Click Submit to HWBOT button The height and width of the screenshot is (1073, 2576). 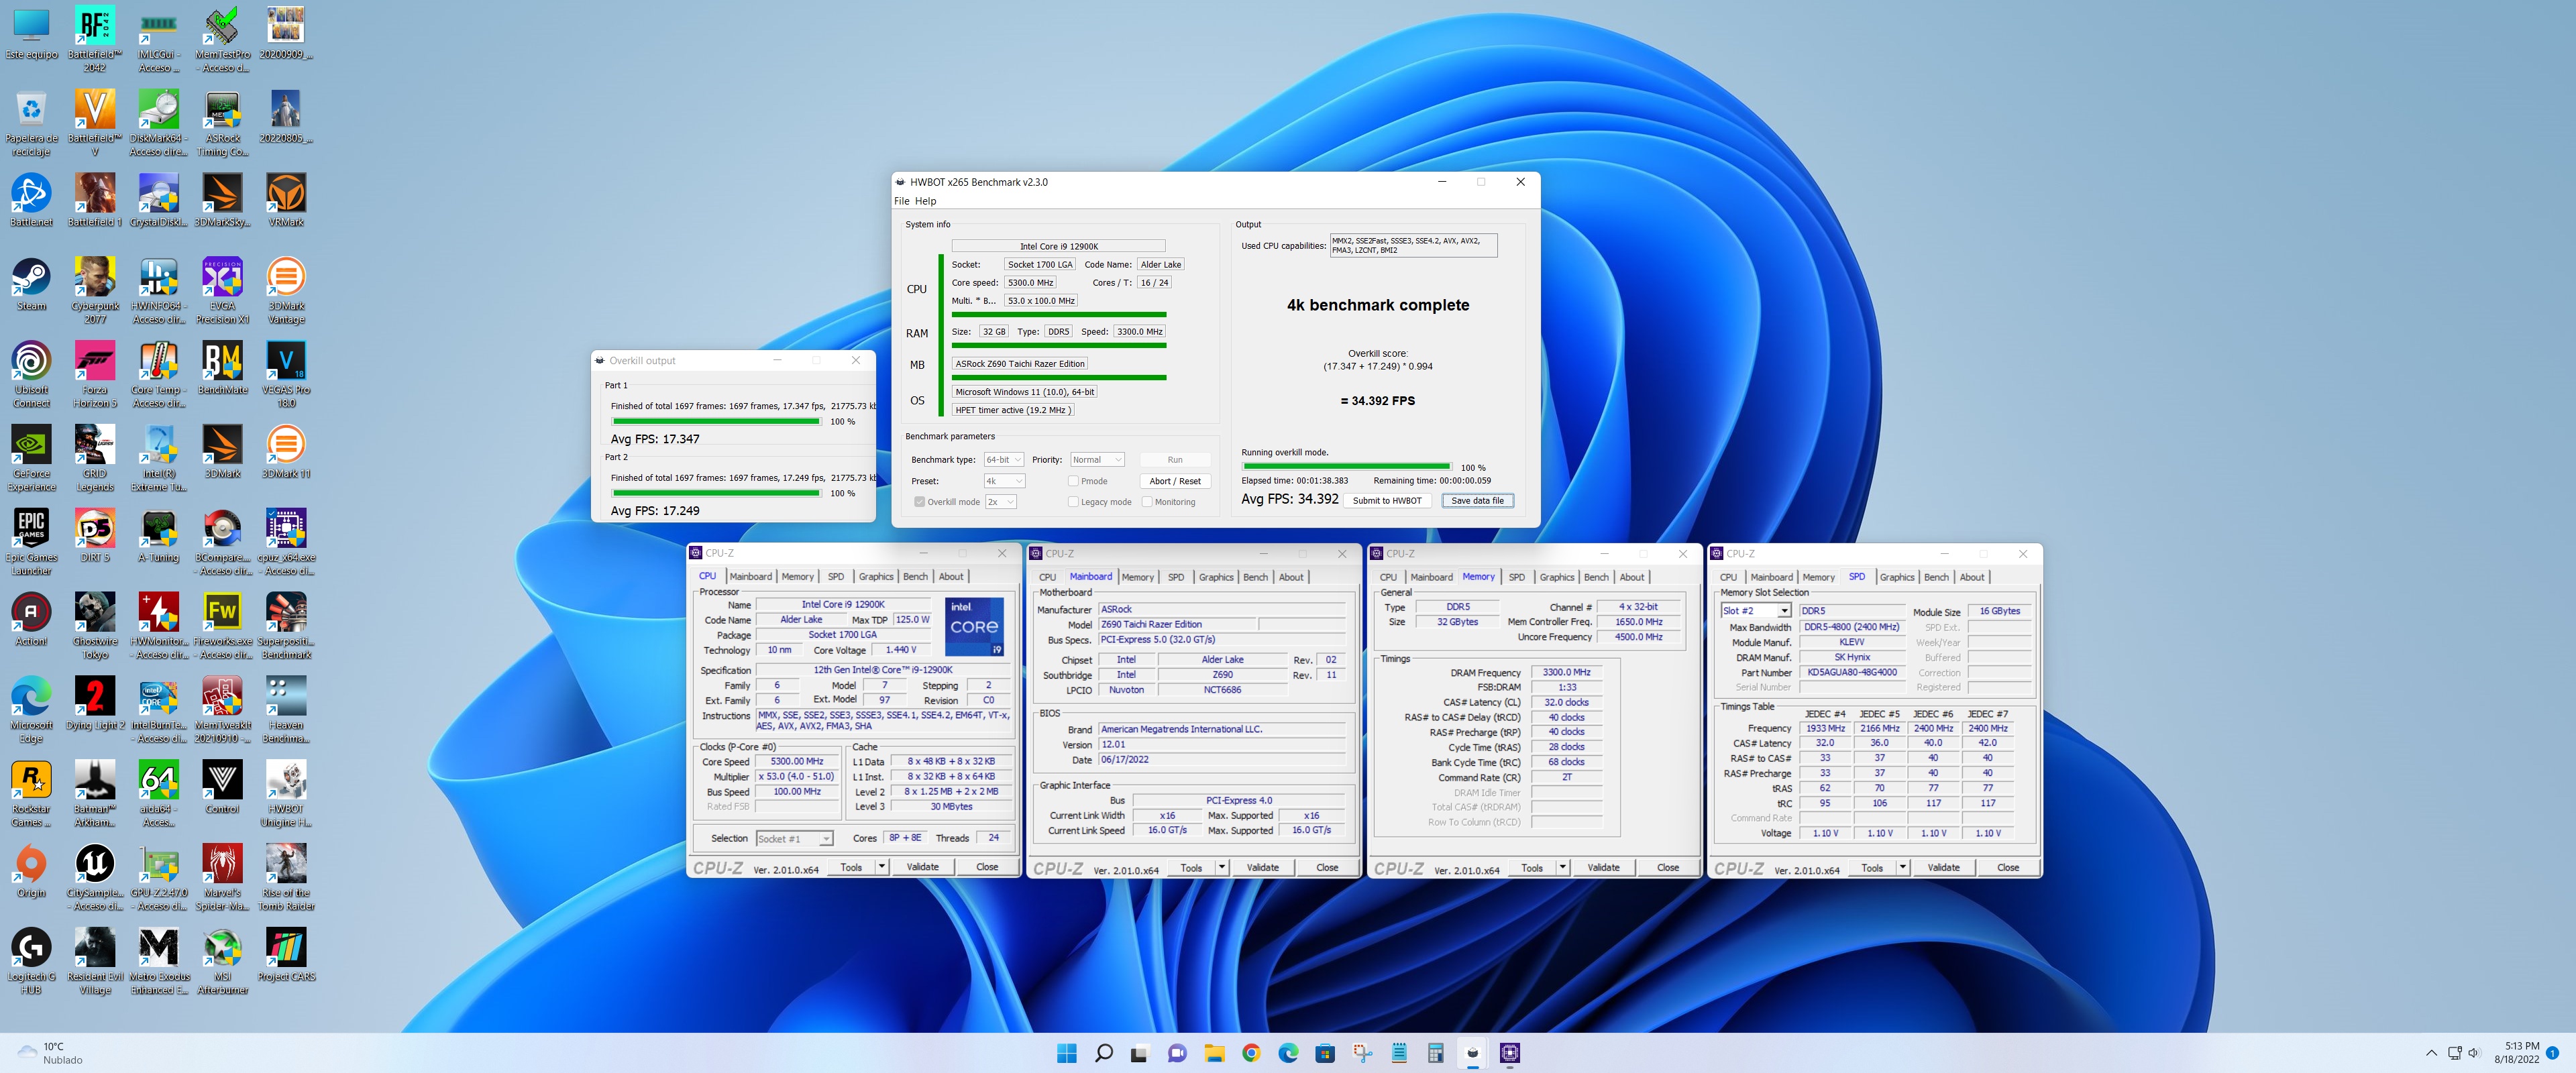click(1387, 501)
